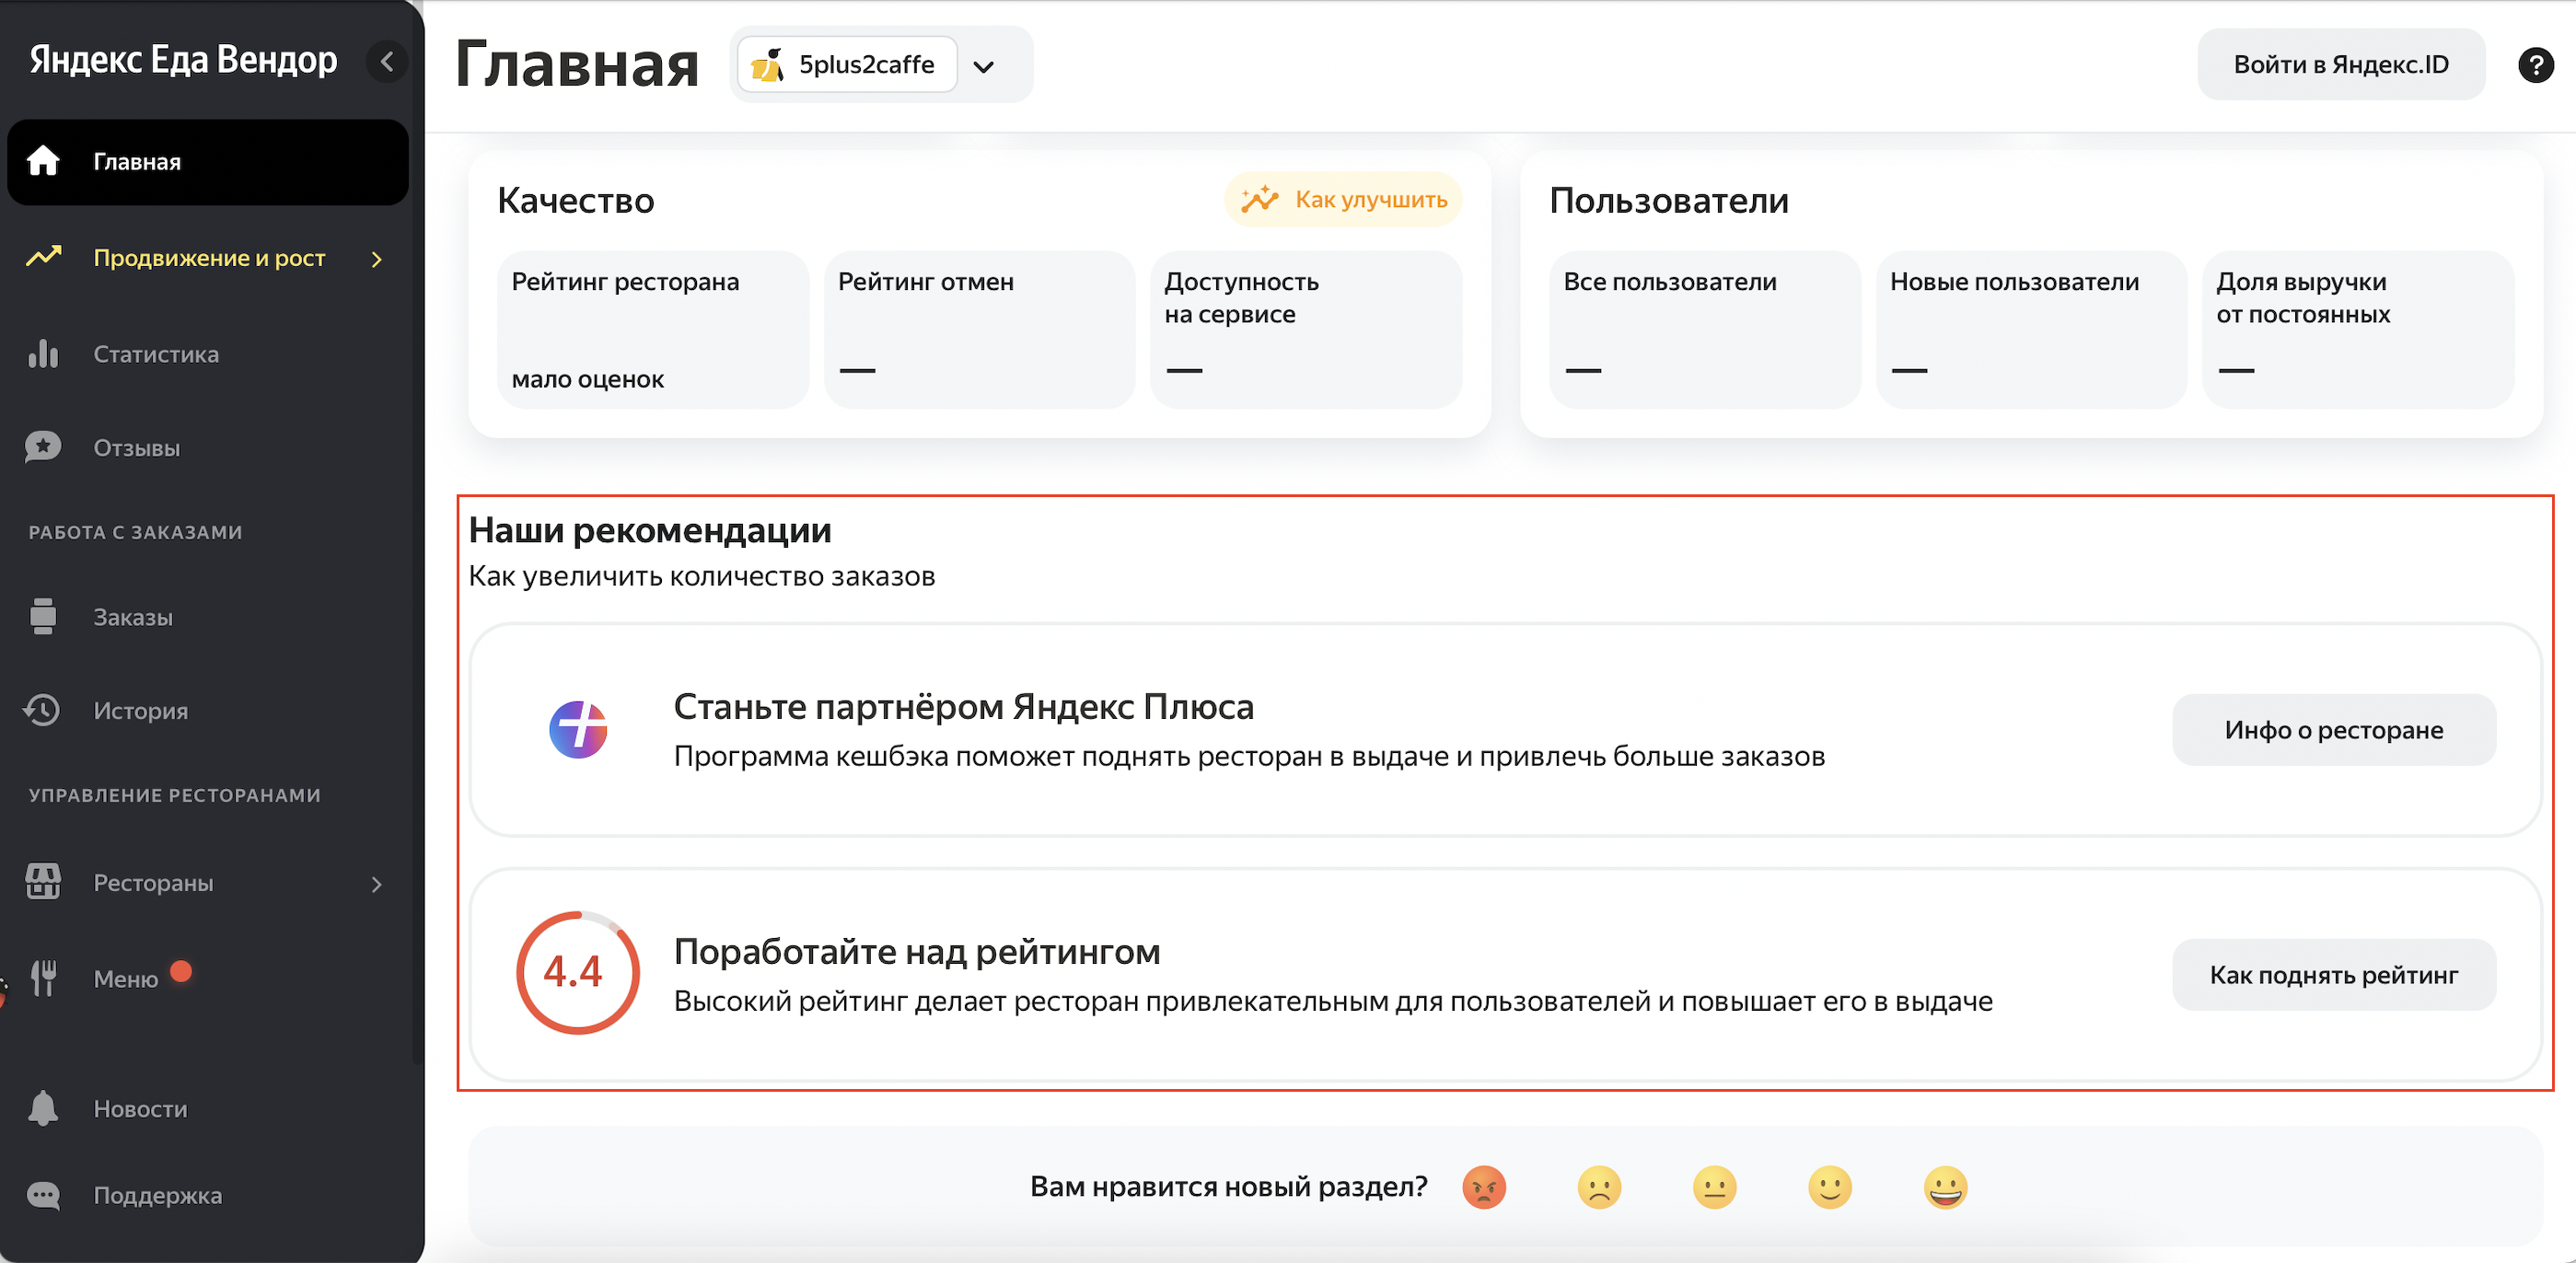Open help via the question mark icon
Image resolution: width=2576 pixels, height=1263 pixels.
pyautogui.click(x=2535, y=65)
